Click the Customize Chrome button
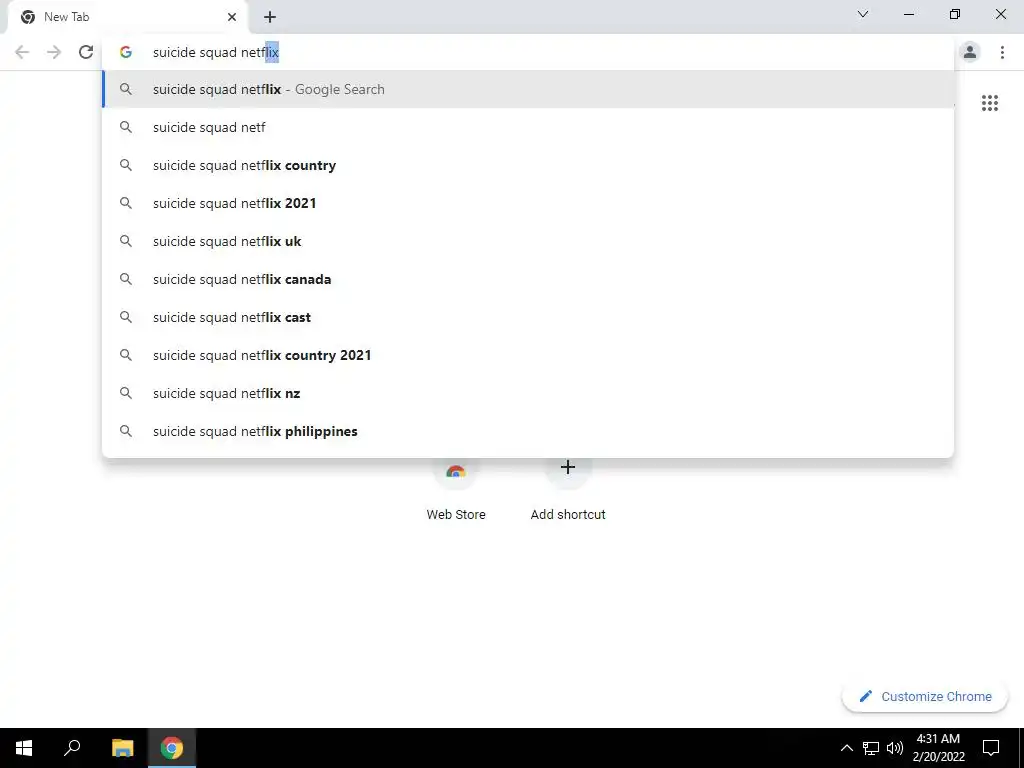The width and height of the screenshot is (1024, 768). pos(925,696)
